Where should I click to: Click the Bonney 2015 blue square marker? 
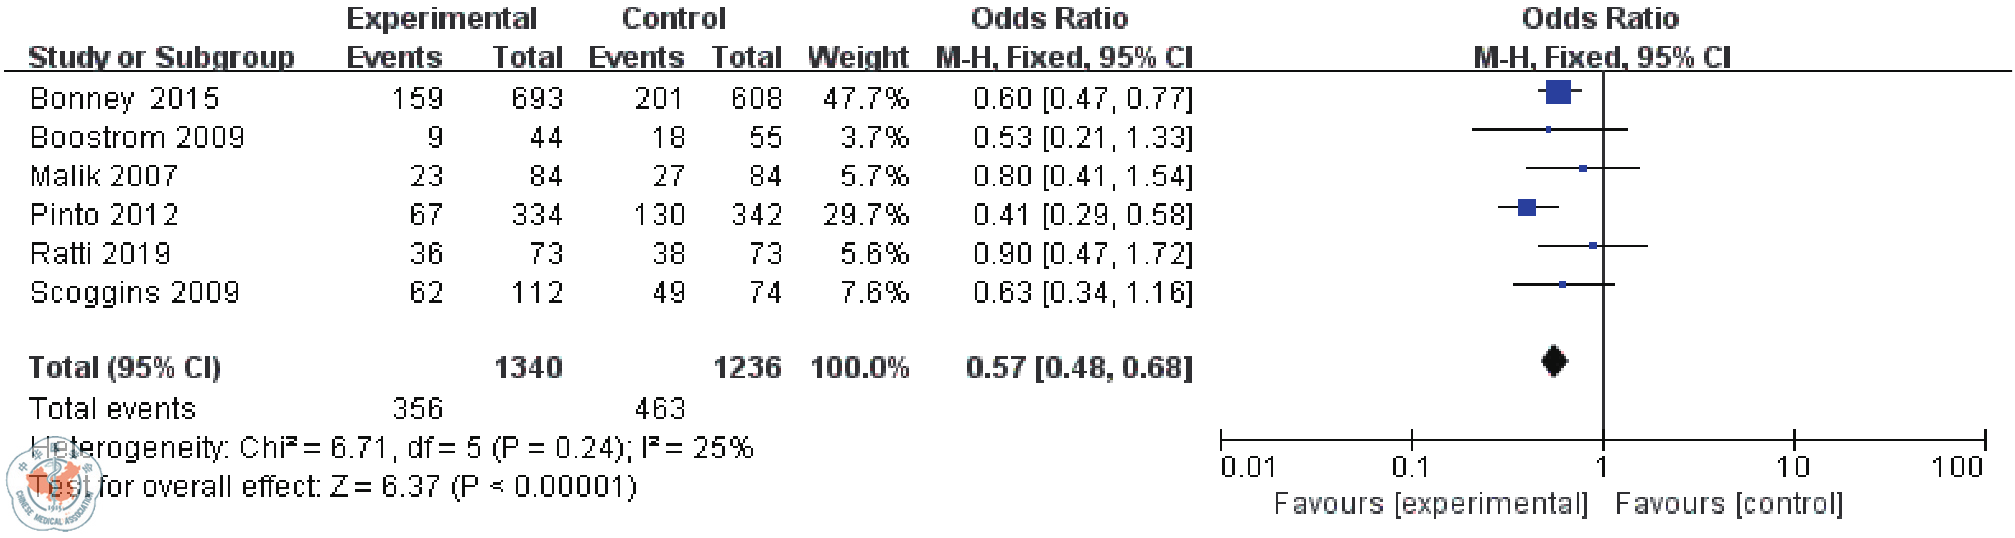pyautogui.click(x=1558, y=93)
